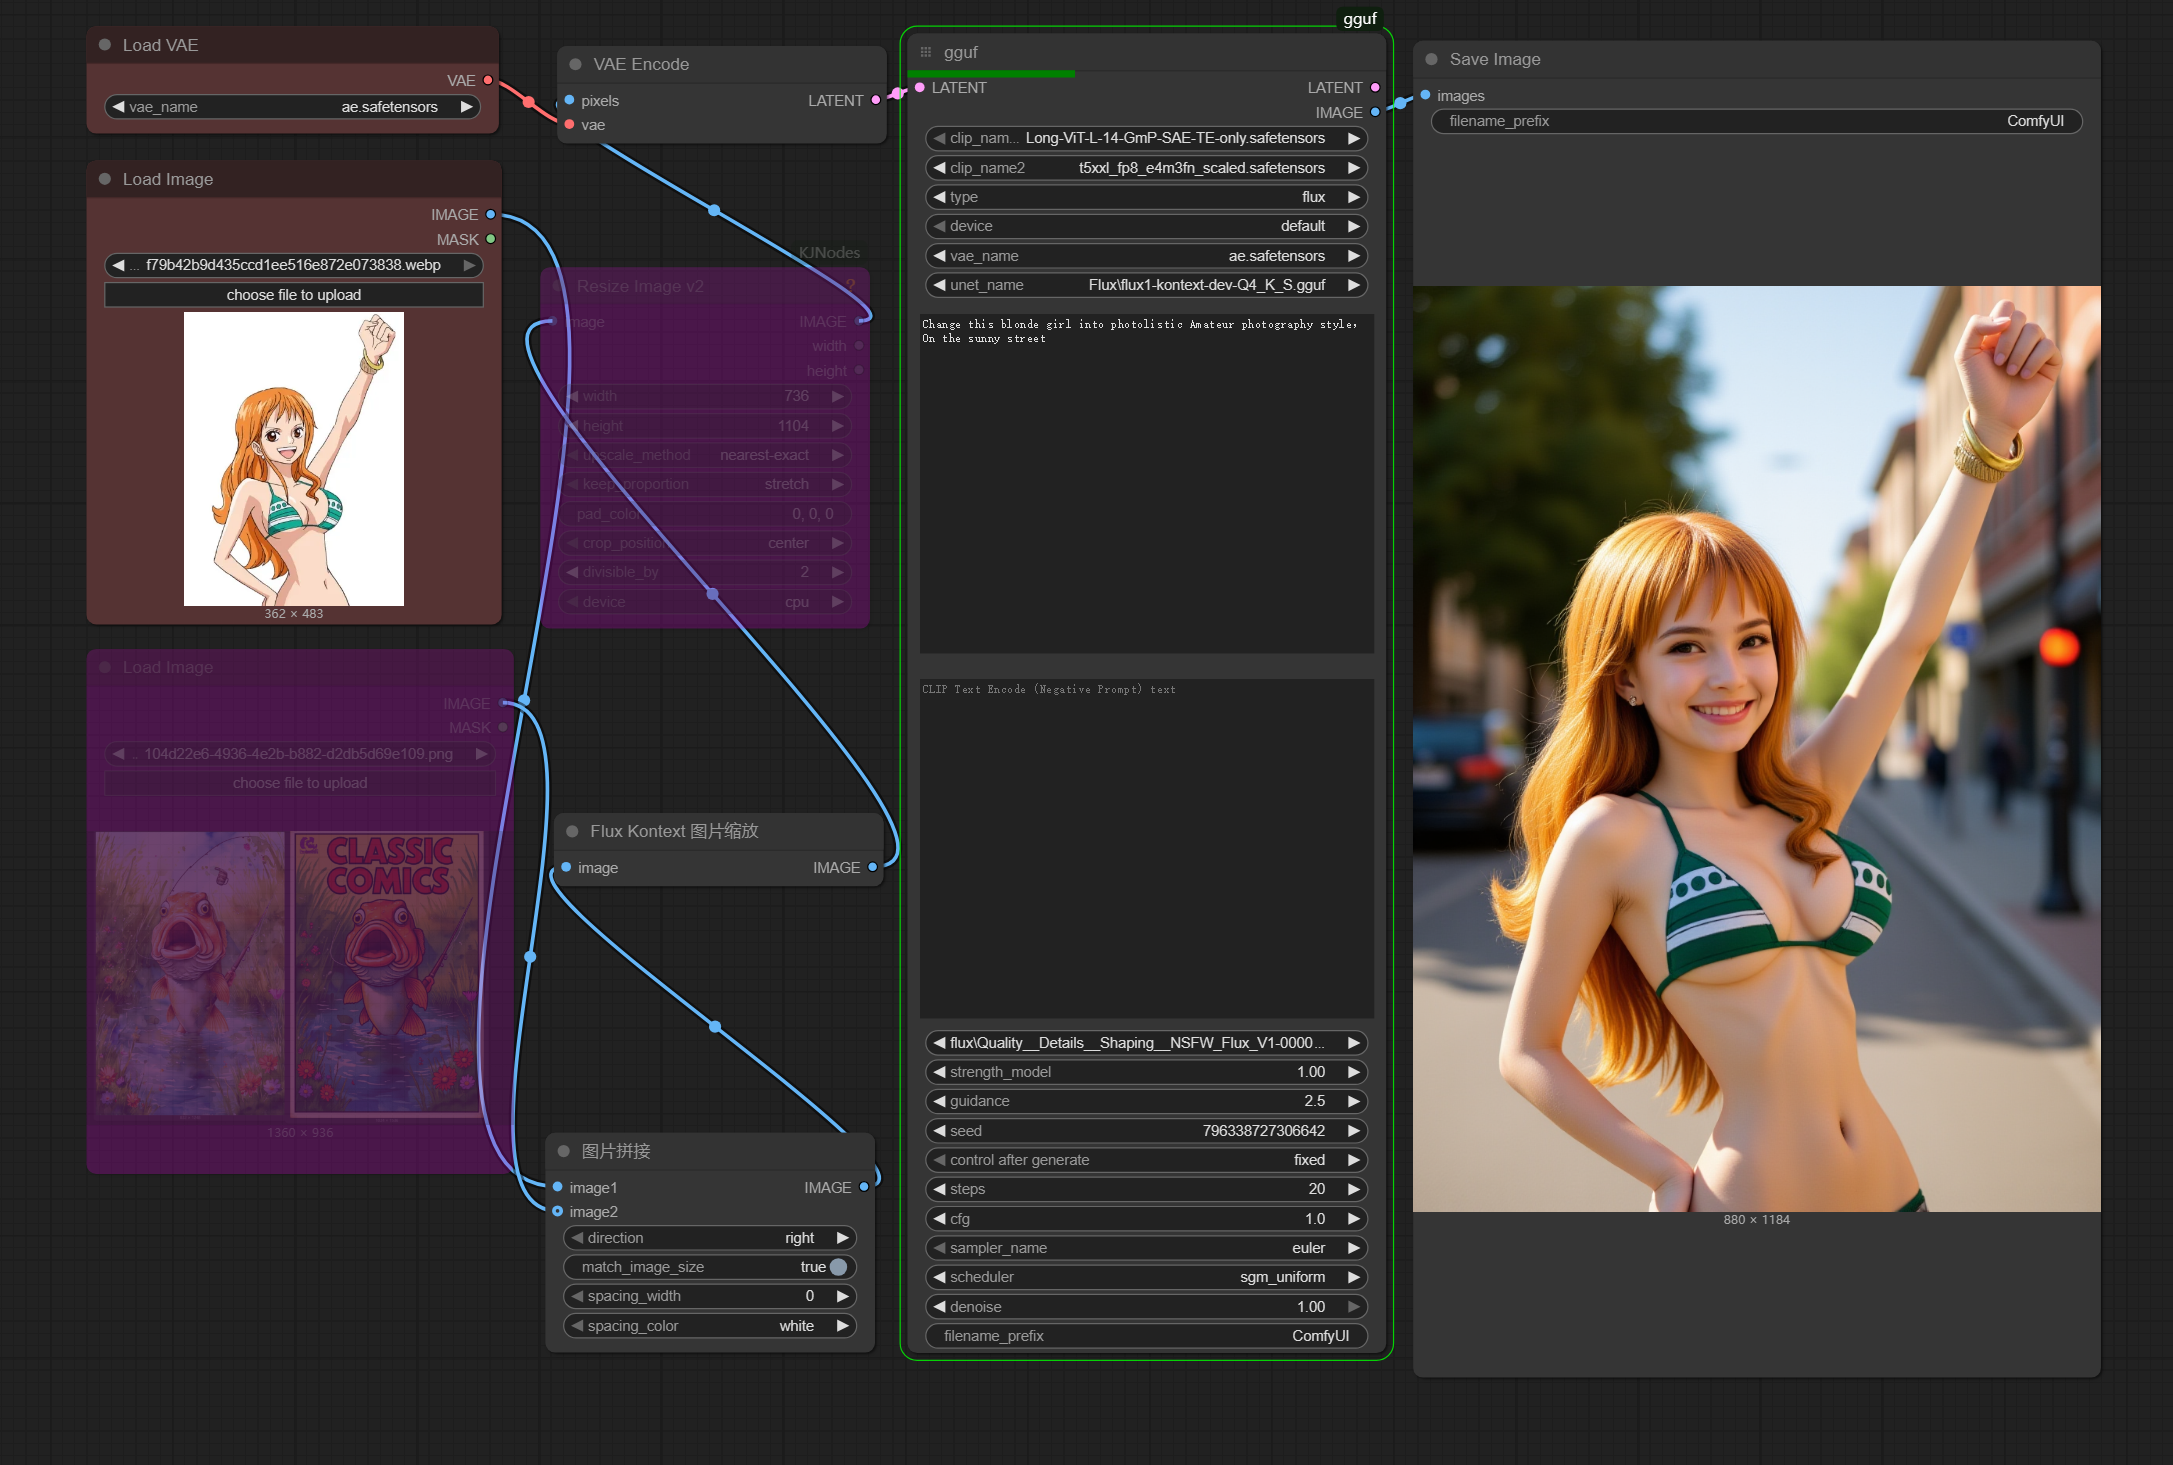Click the VAE Encode collapse dot
The image size is (2173, 1465).
pos(575,64)
